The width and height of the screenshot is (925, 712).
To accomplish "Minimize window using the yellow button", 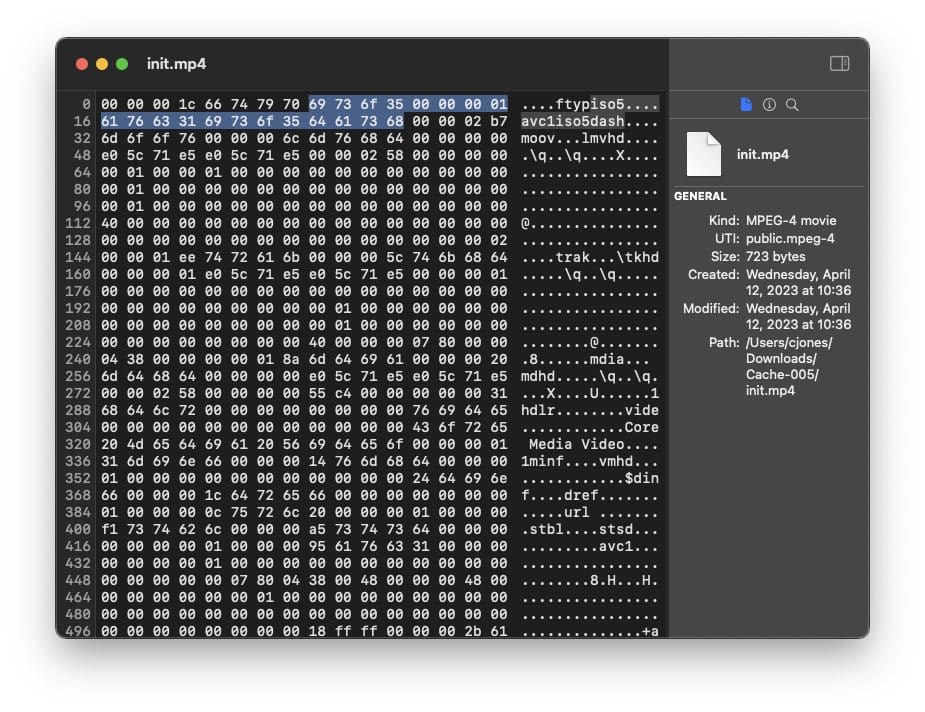I will [x=102, y=64].
